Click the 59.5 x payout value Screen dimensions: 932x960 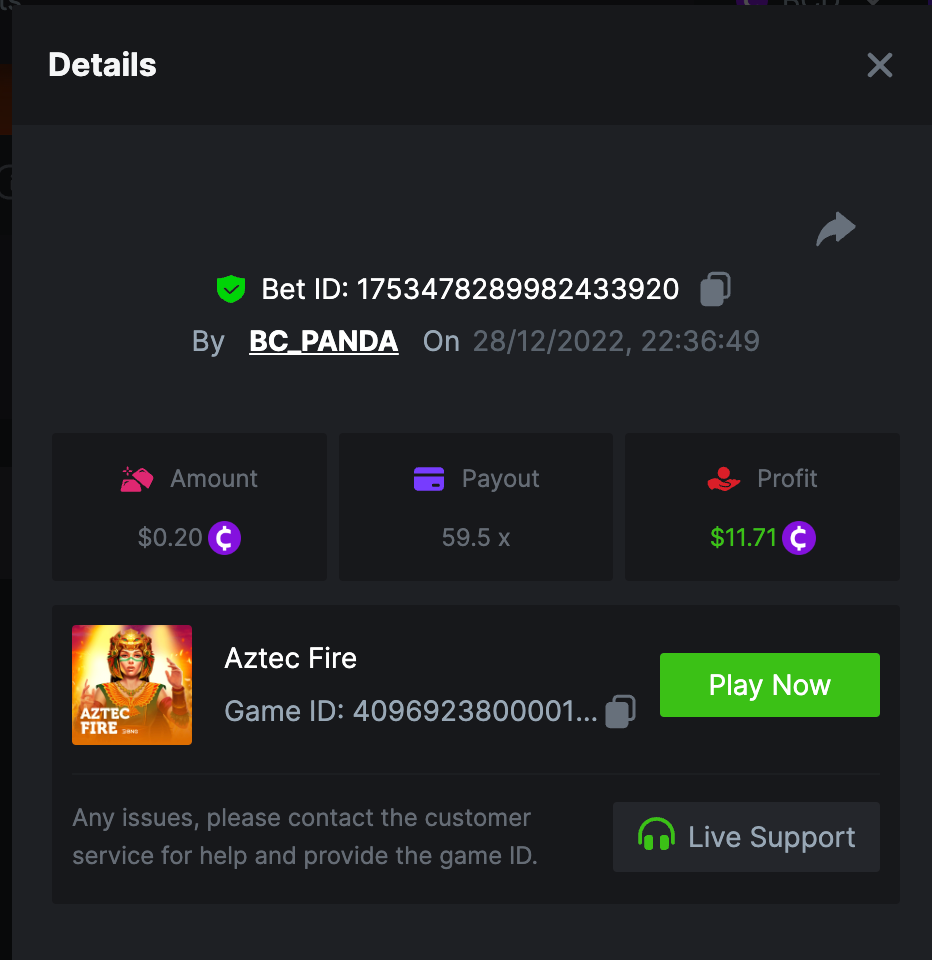pyautogui.click(x=476, y=538)
